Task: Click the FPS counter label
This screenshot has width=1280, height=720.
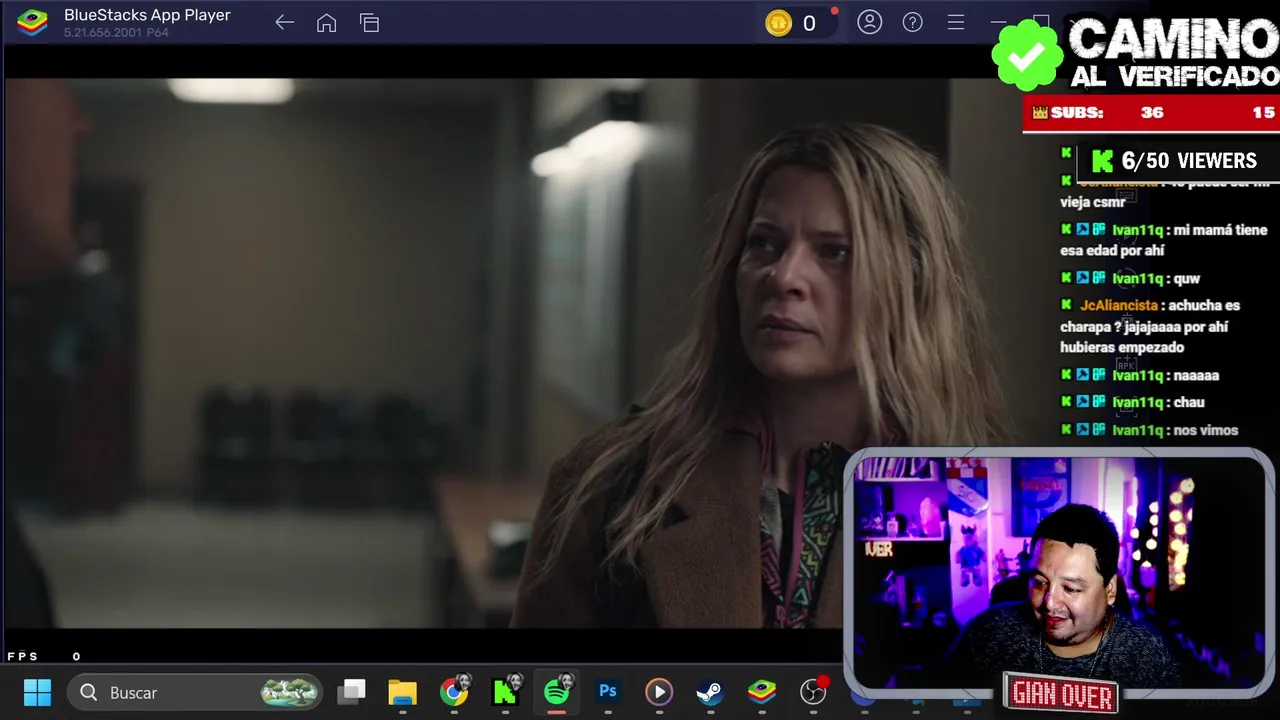Action: tap(23, 656)
